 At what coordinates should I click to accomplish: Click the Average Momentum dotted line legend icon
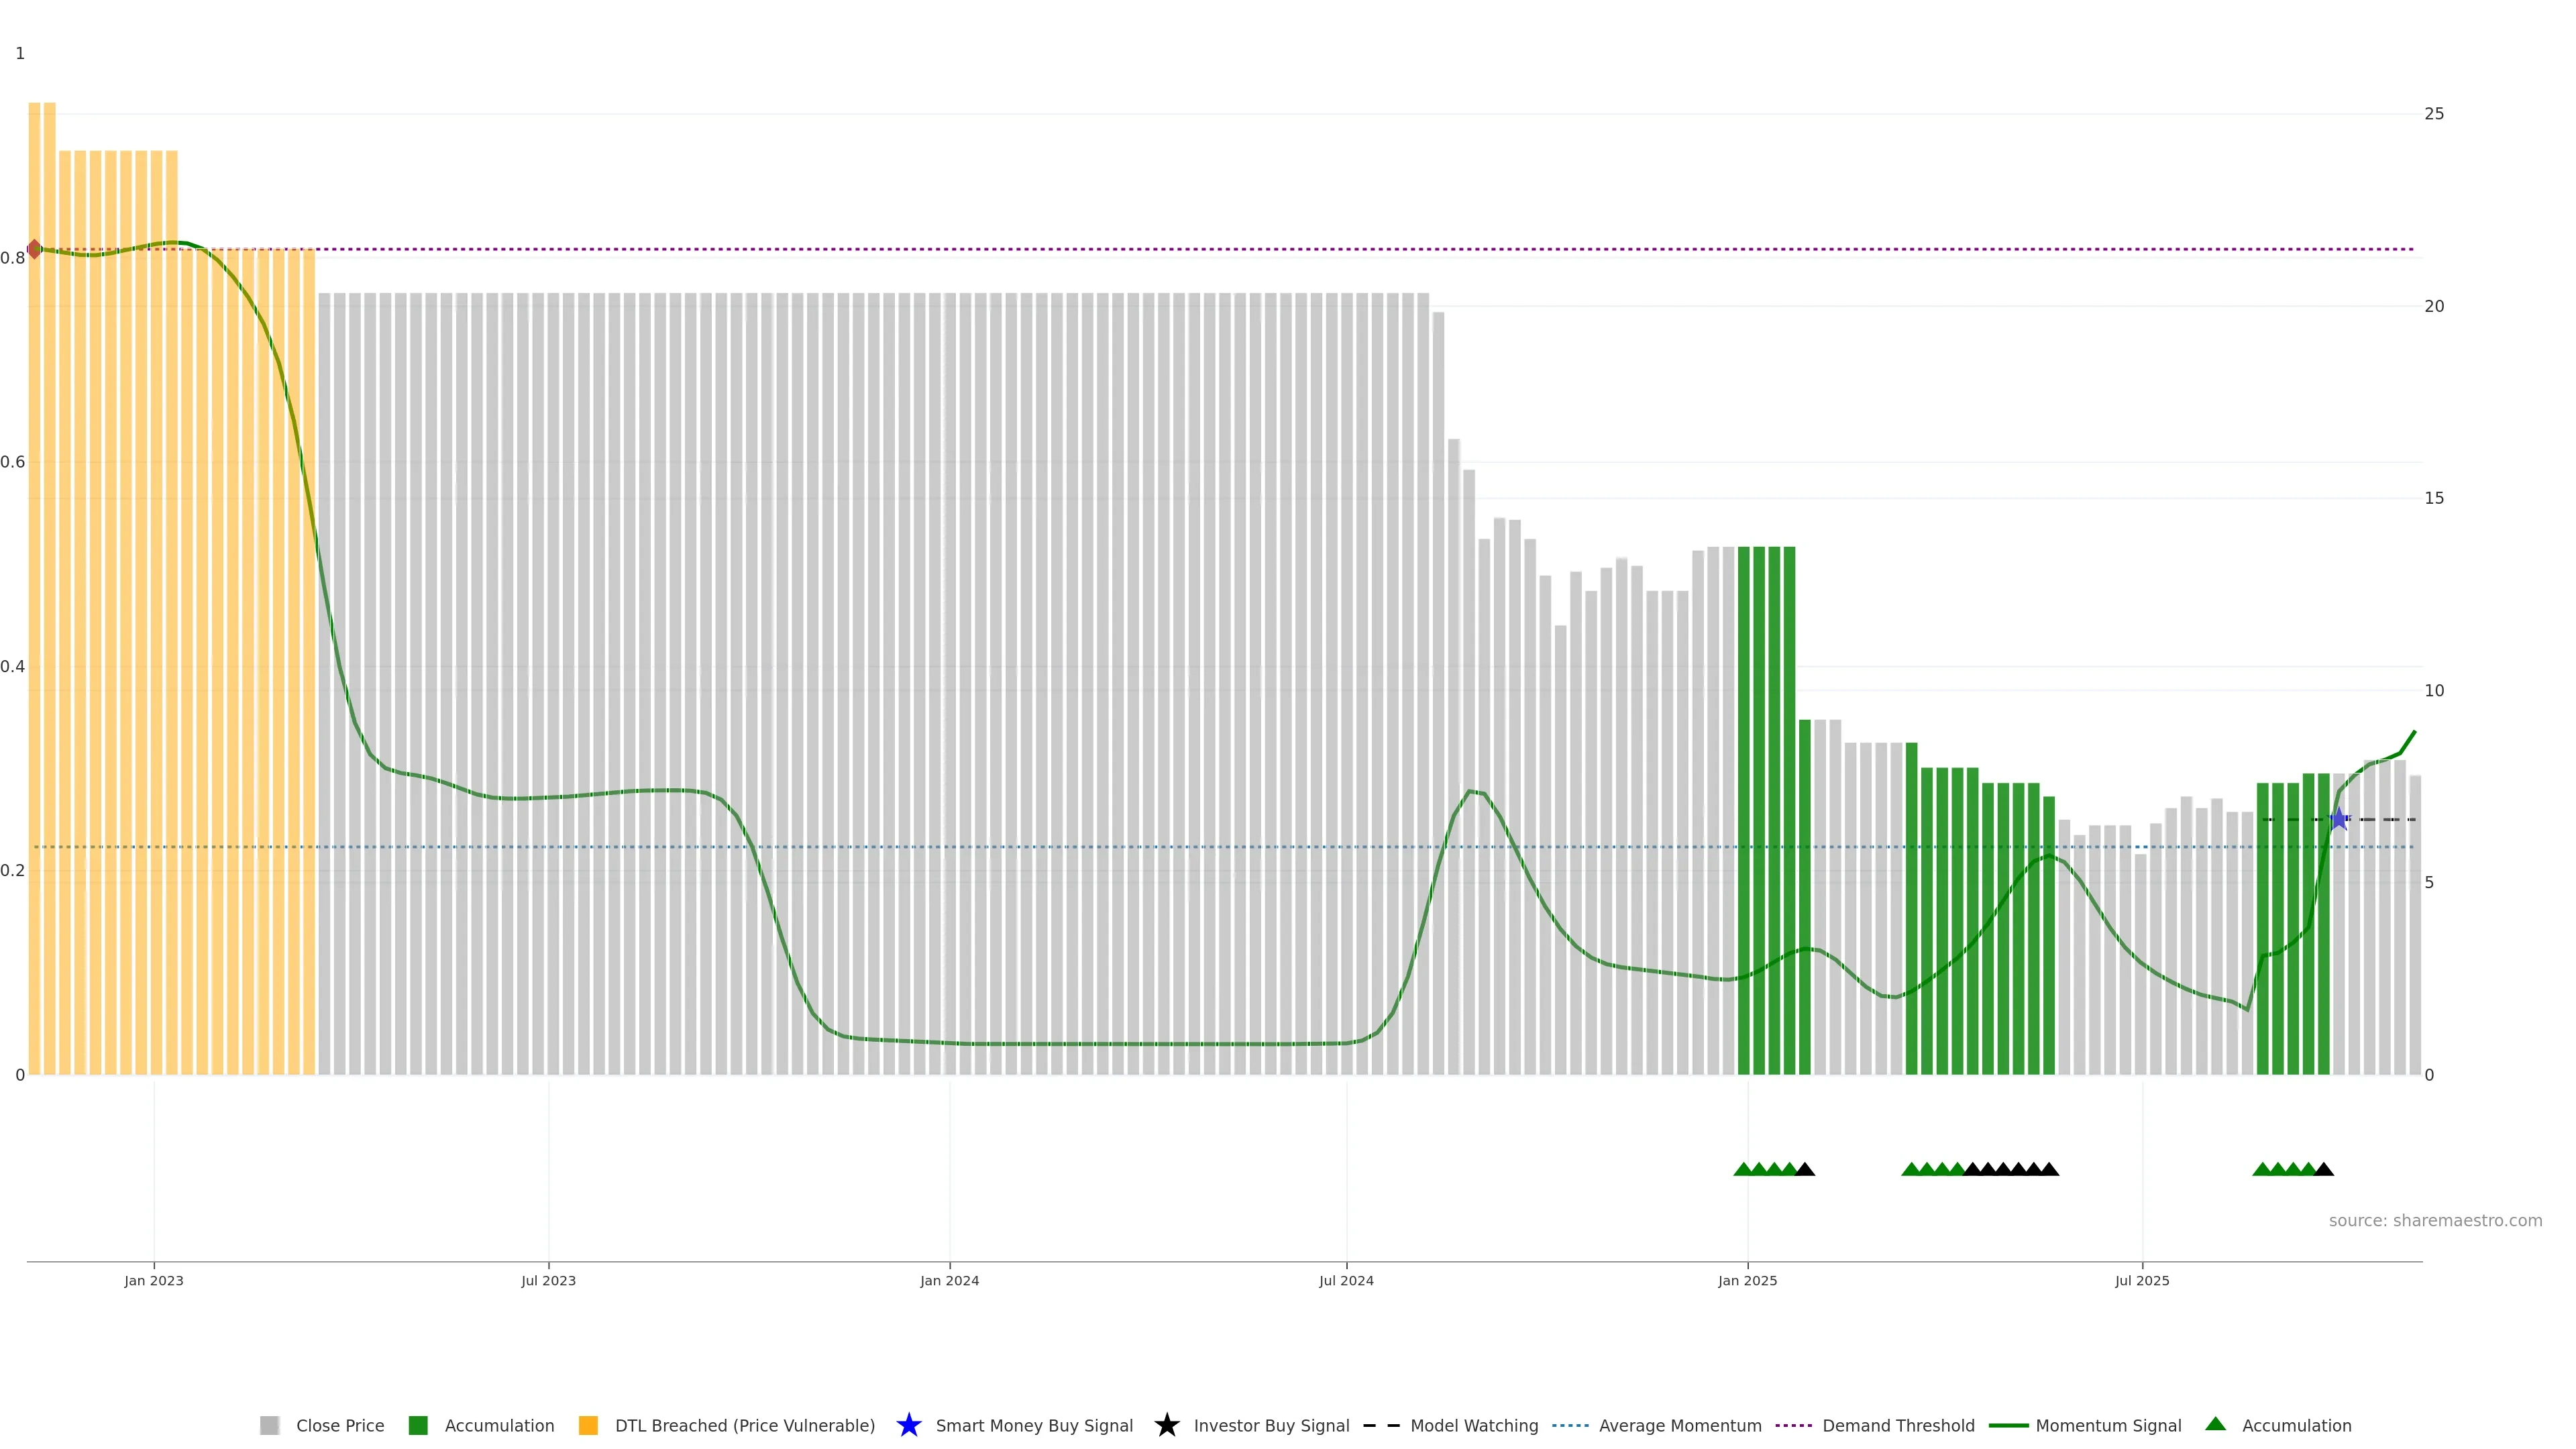coord(1570,1425)
